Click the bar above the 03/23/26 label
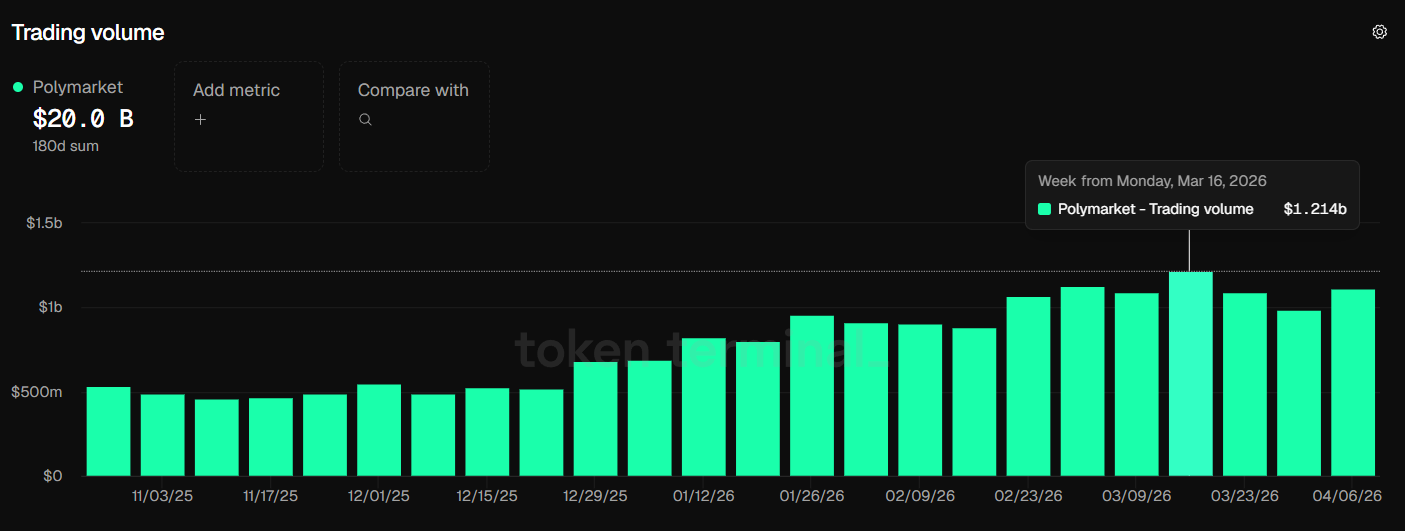This screenshot has height=531, width=1405. pyautogui.click(x=1245, y=384)
